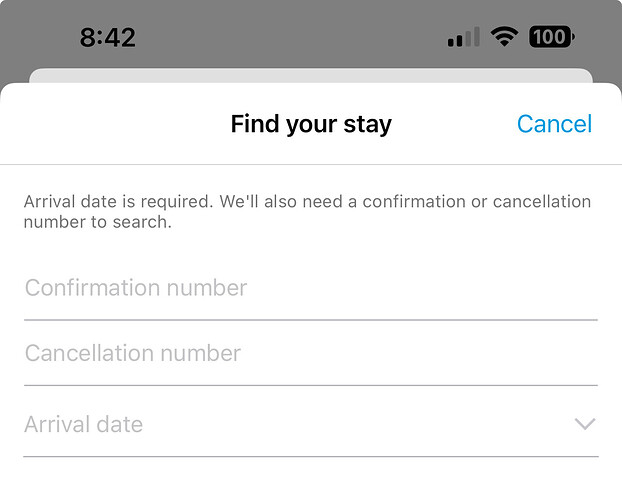This screenshot has width=622, height=500.
Task: Tap the cellular signal bars icon
Action: (x=464, y=37)
